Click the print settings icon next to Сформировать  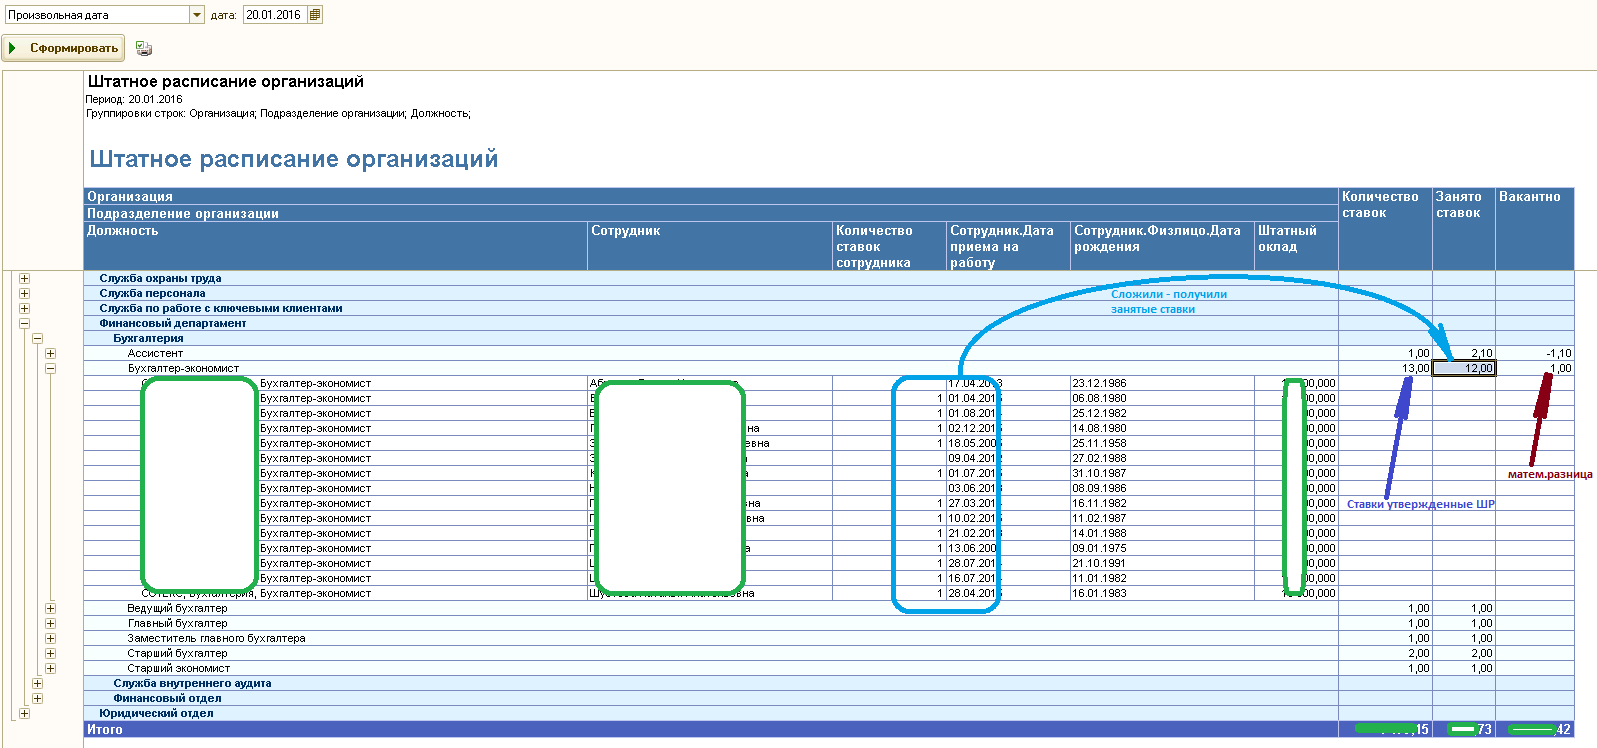tap(144, 48)
